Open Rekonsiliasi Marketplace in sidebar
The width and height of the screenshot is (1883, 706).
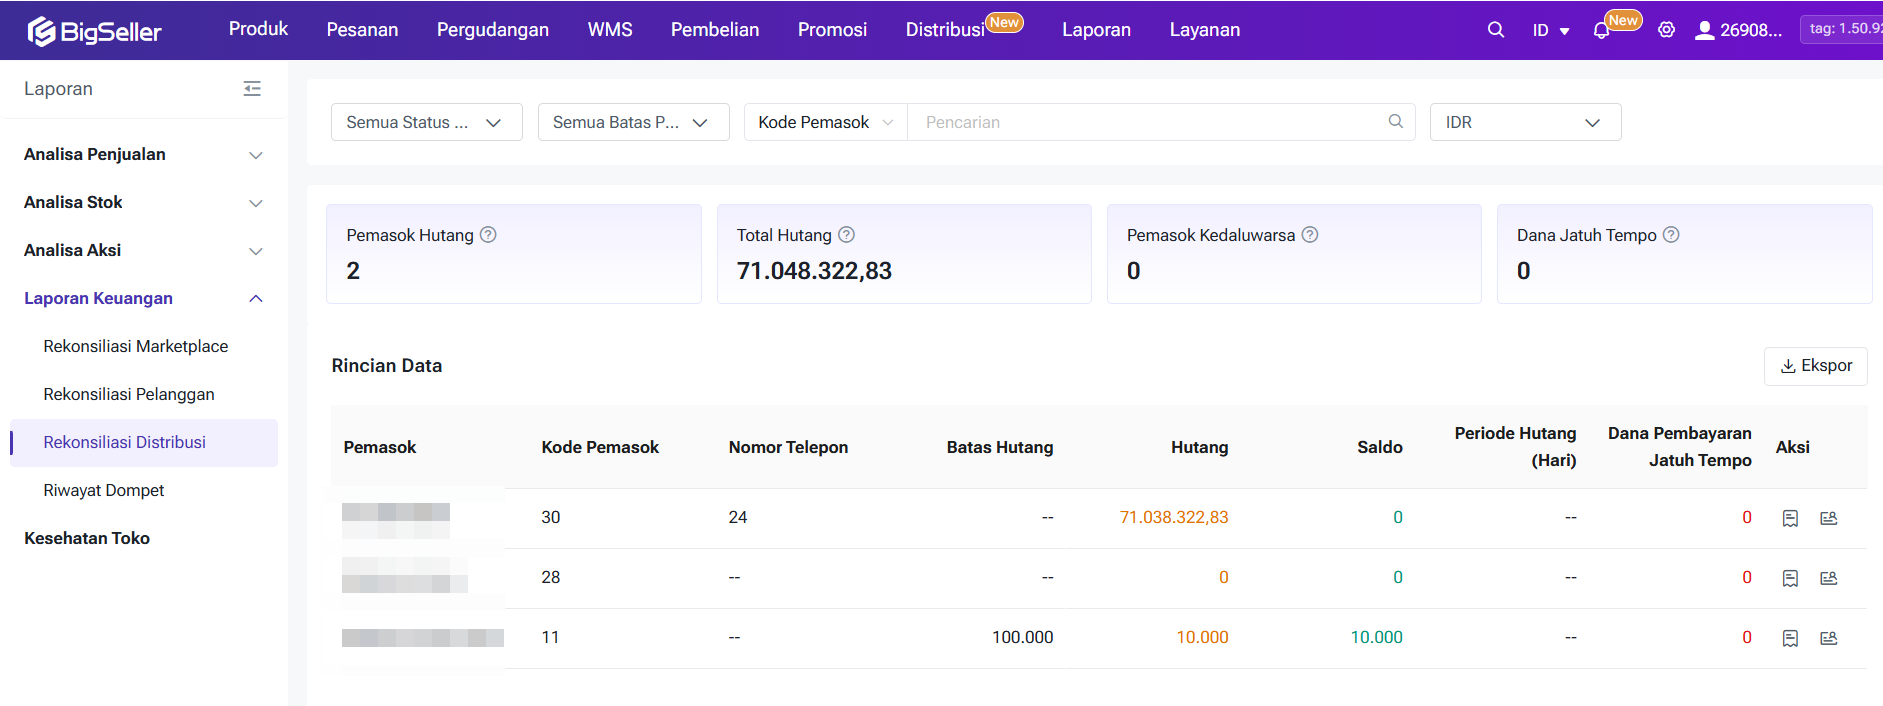[136, 346]
